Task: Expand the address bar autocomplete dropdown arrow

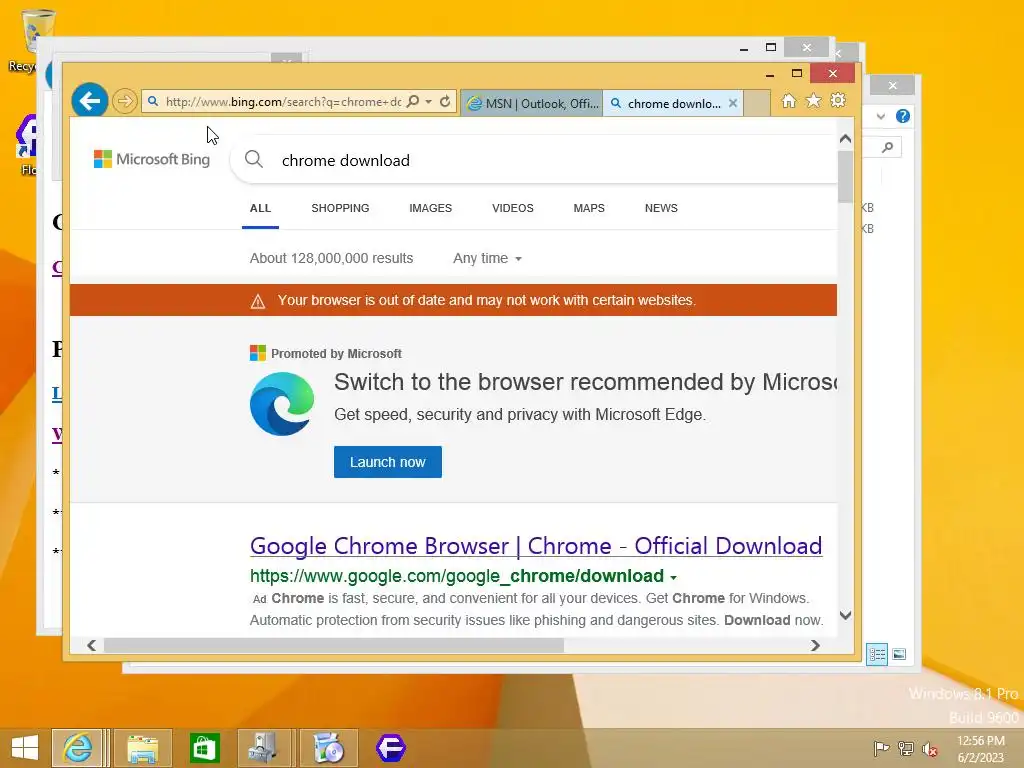Action: click(428, 101)
